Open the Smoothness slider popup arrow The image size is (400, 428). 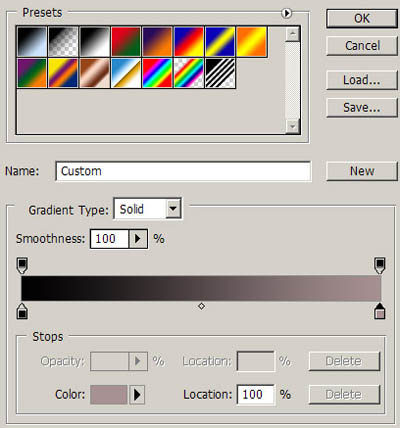point(138,239)
